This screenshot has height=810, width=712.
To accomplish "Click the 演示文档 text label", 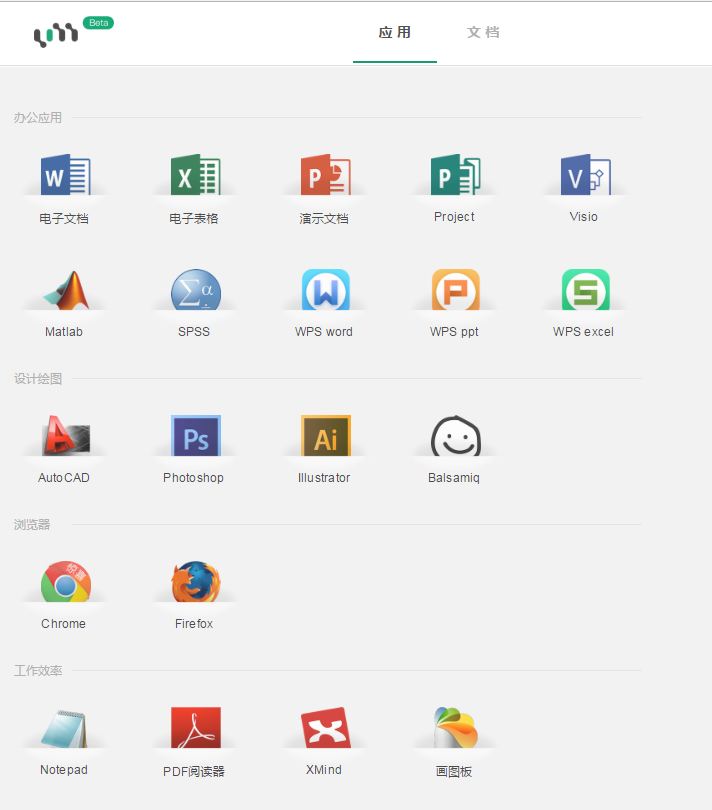I will coord(324,219).
